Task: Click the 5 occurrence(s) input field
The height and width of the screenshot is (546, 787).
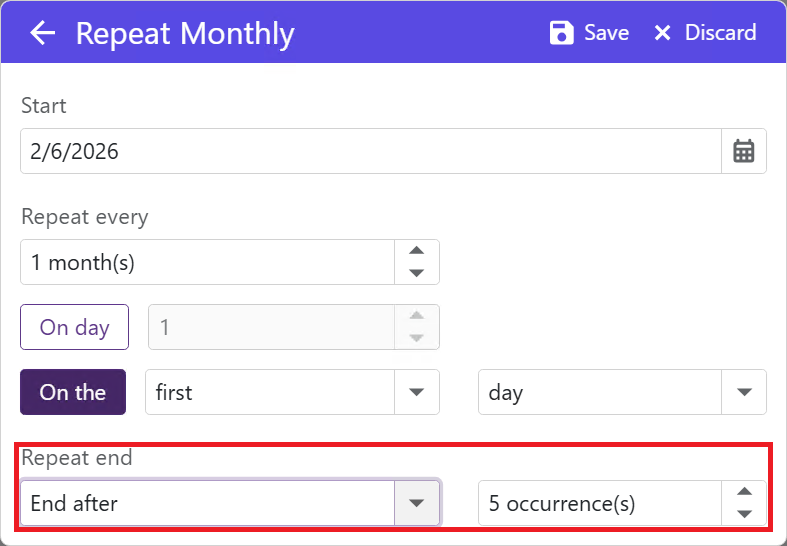Action: click(x=600, y=503)
